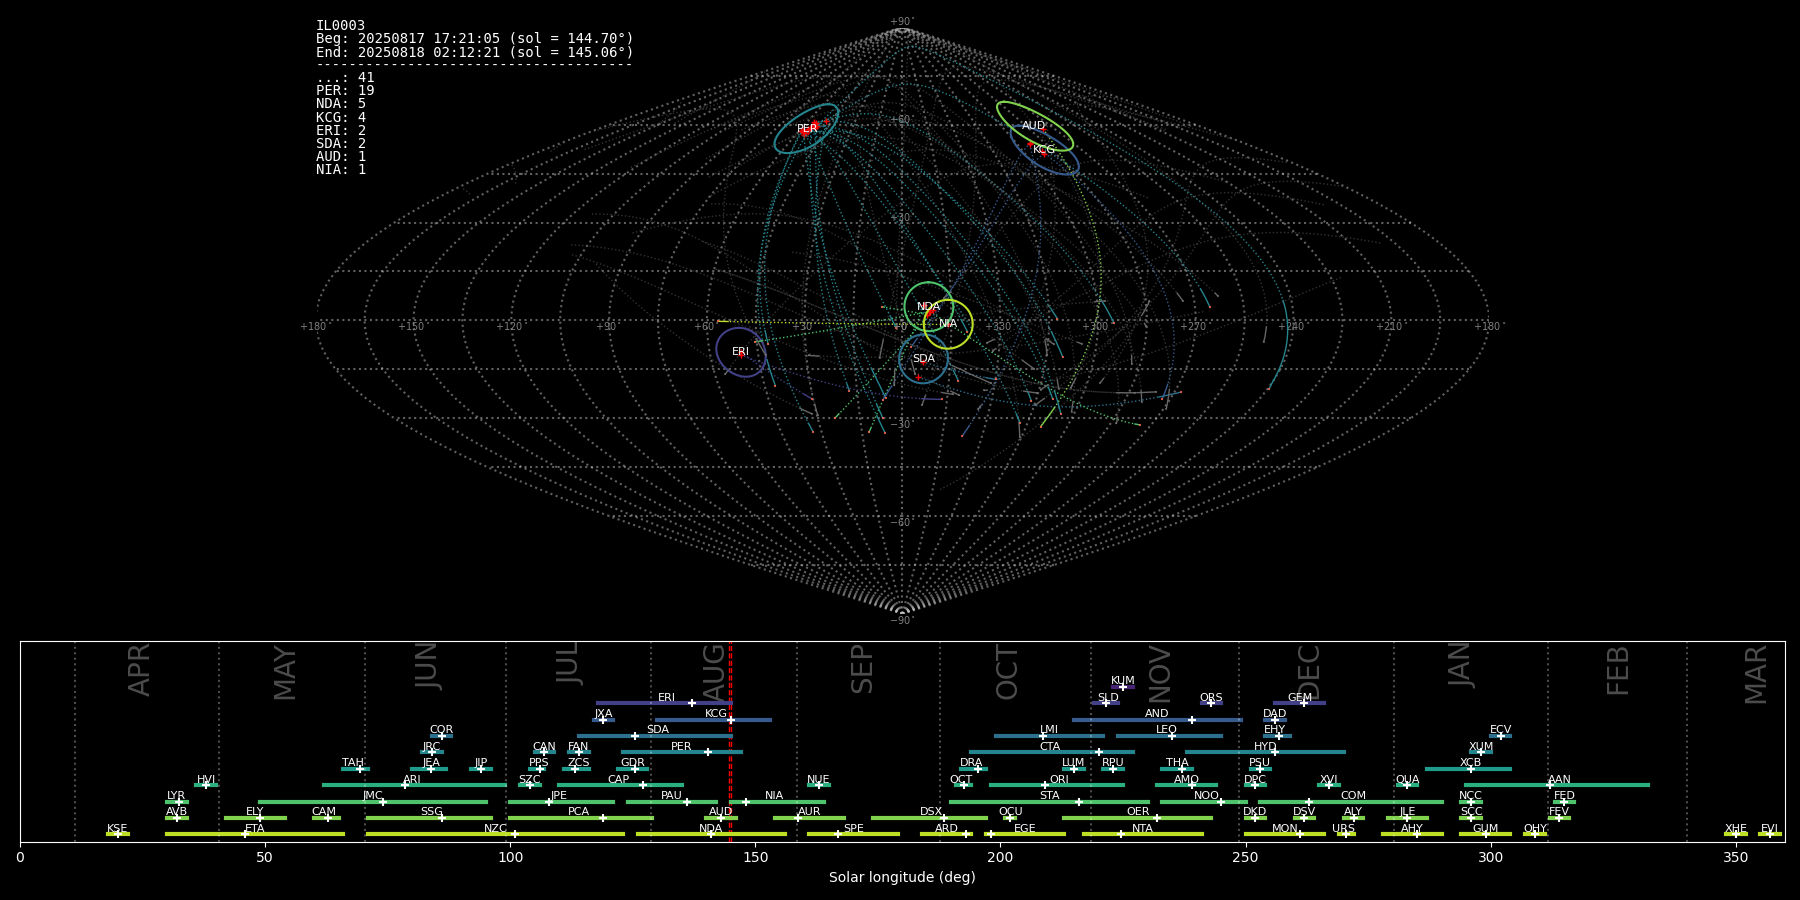Click the station ID text IL0003
The image size is (1800, 900).
click(341, 26)
